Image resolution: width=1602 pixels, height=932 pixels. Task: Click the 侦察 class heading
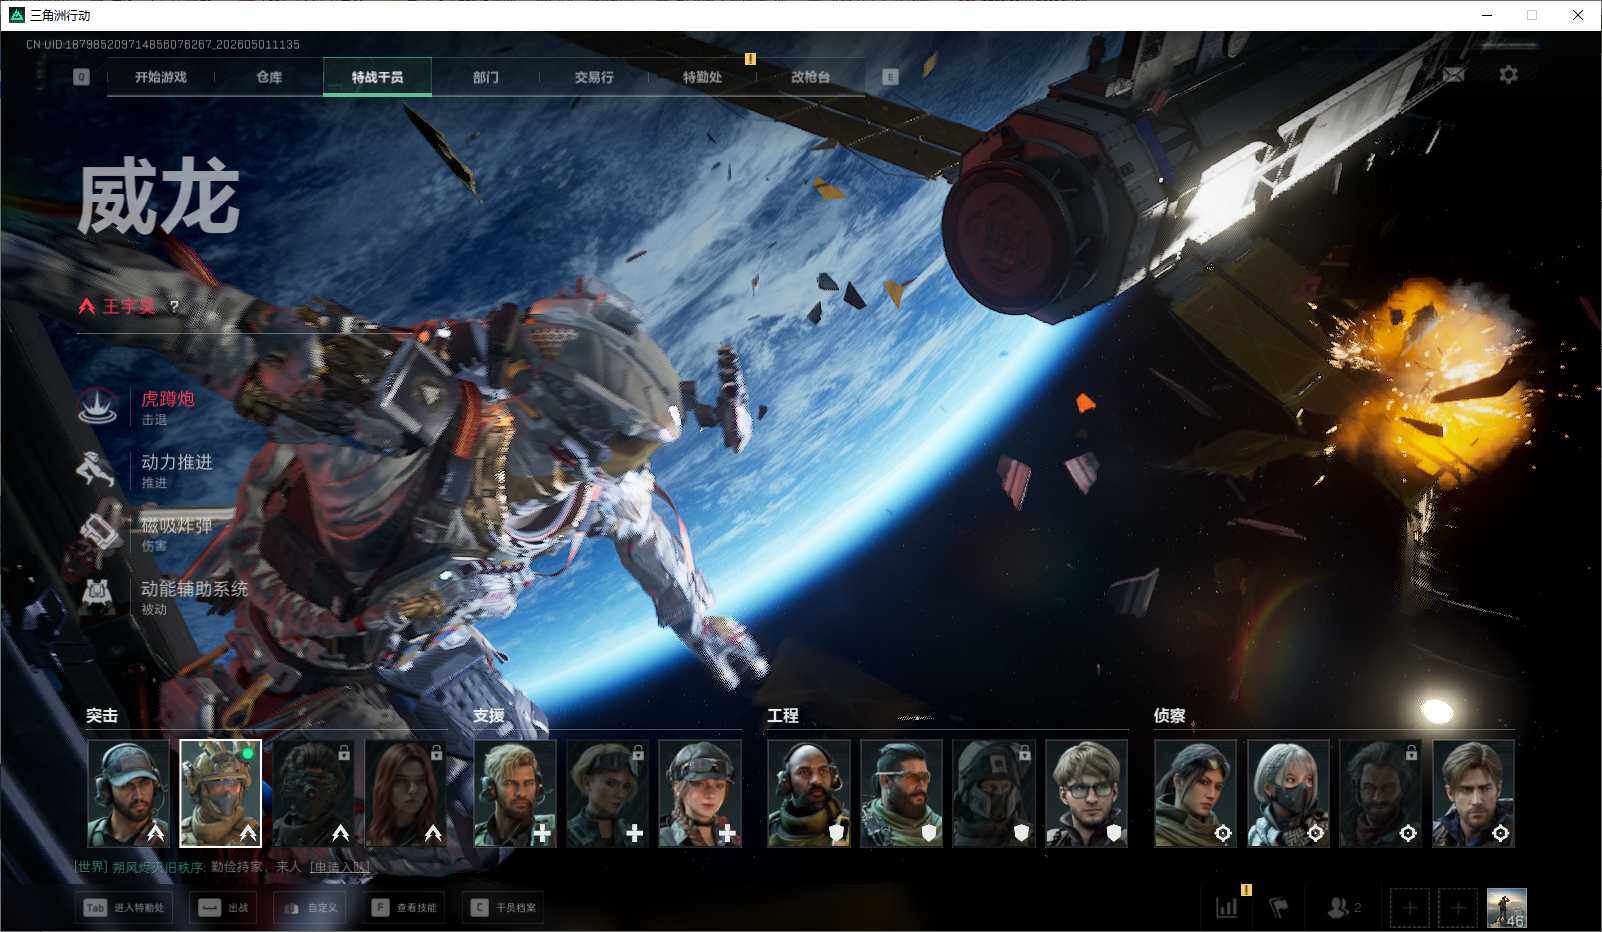[x=1170, y=715]
